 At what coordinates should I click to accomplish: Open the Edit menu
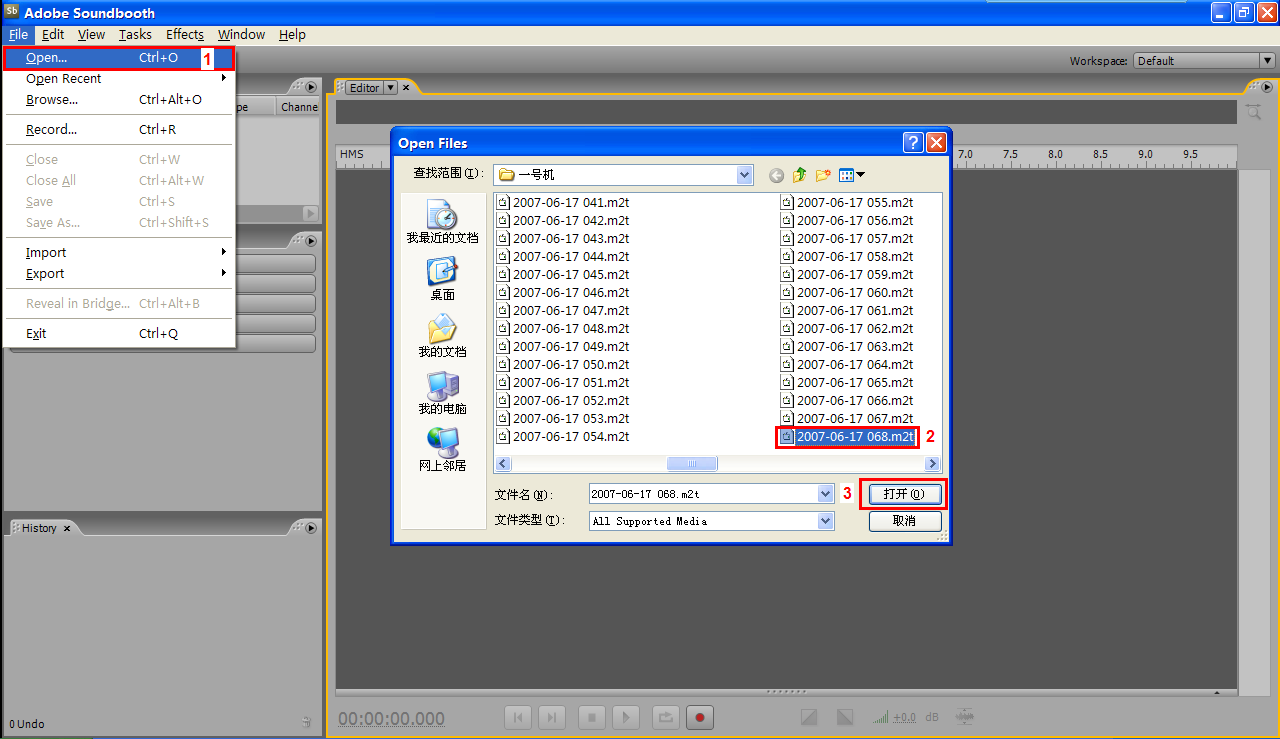pyautogui.click(x=53, y=34)
